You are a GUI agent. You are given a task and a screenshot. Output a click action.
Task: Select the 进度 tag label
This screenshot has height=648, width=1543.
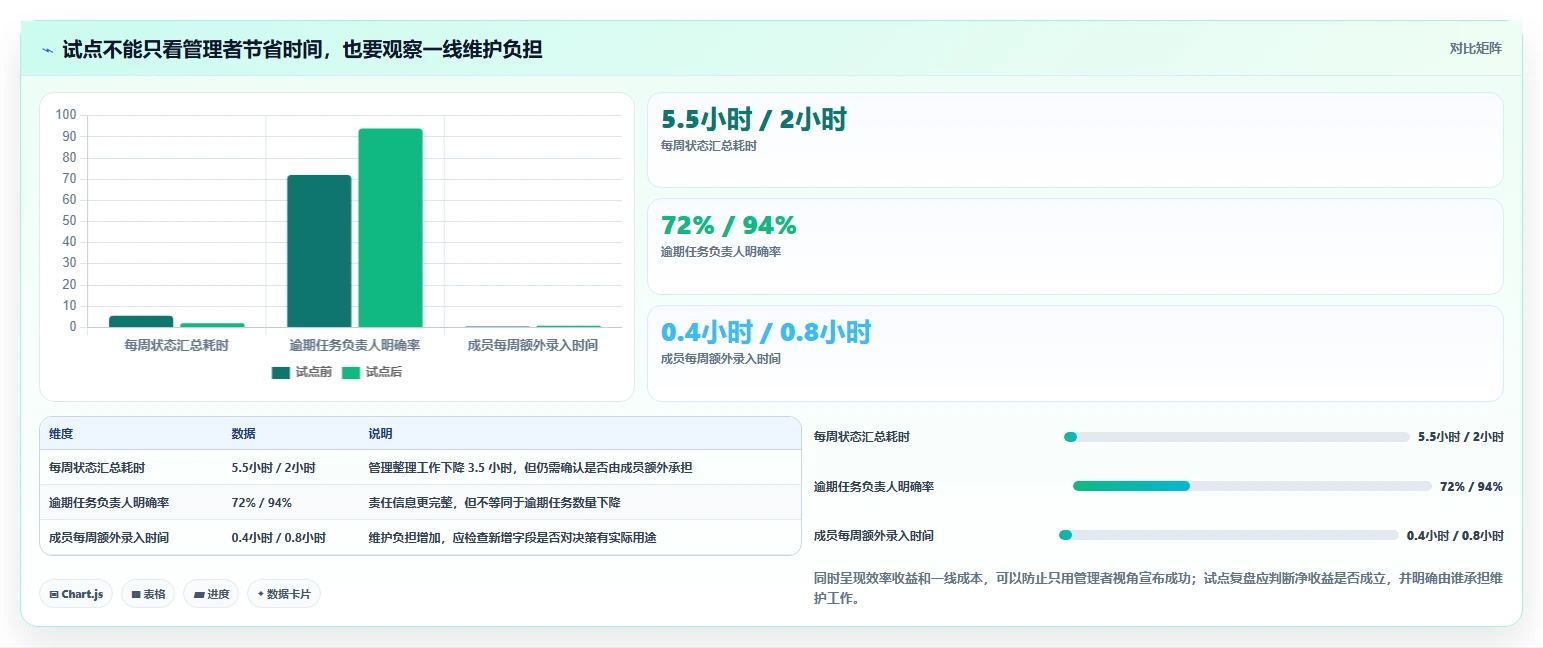click(x=218, y=594)
